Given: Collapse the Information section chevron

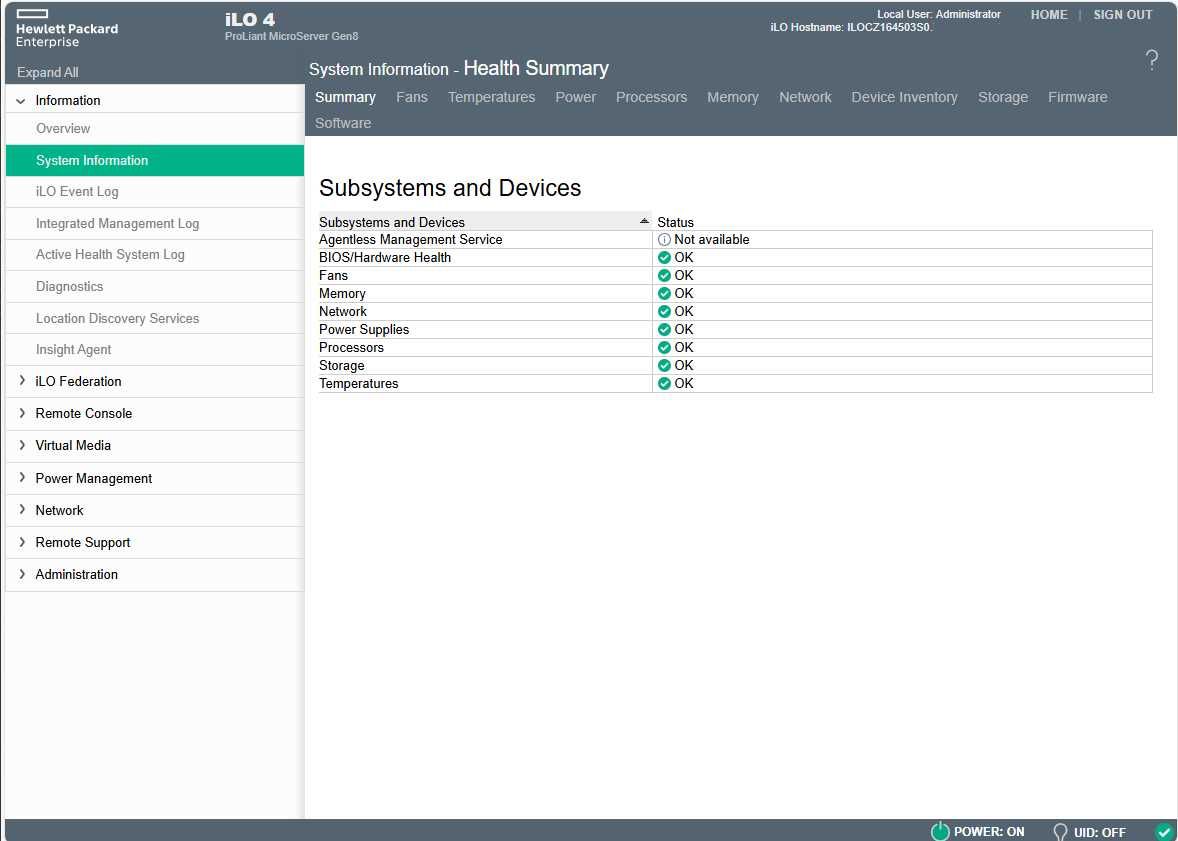Looking at the screenshot, I should [21, 101].
